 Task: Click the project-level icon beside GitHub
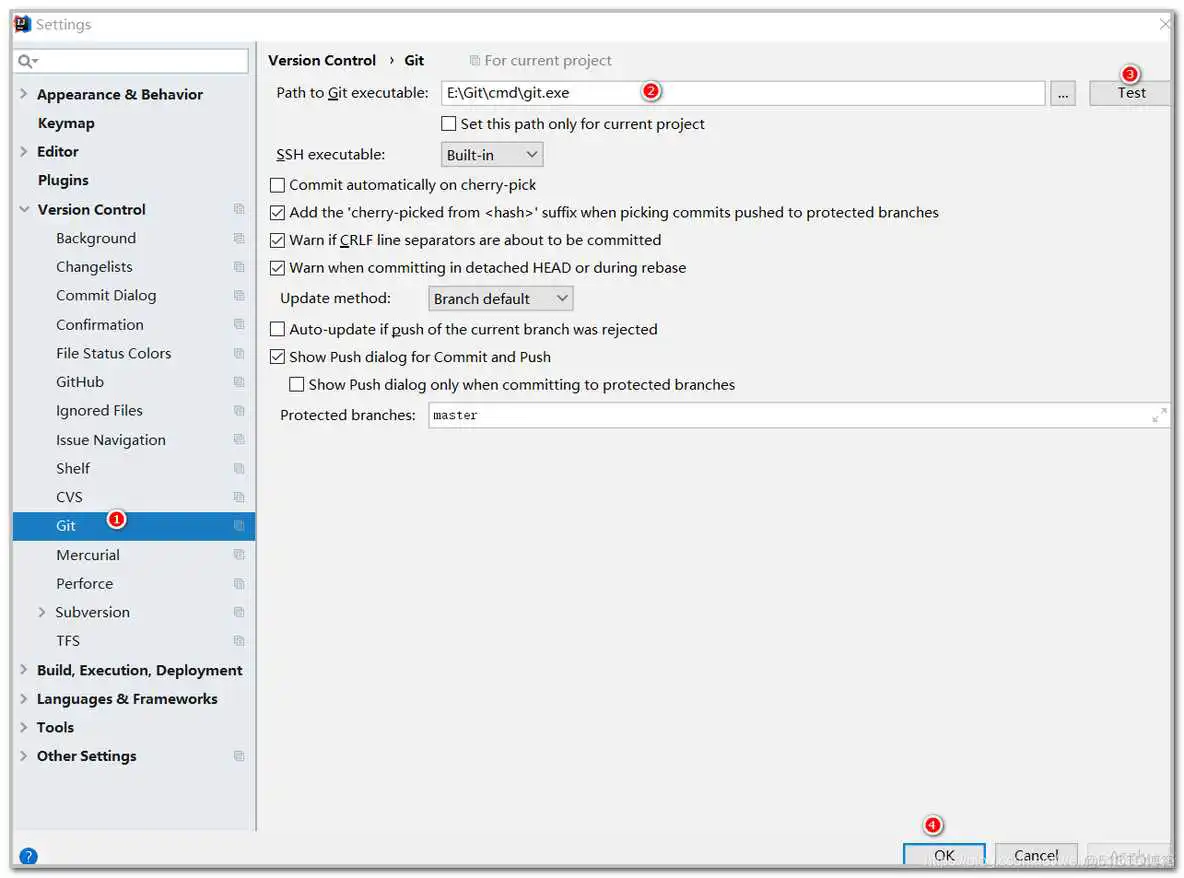point(239,382)
